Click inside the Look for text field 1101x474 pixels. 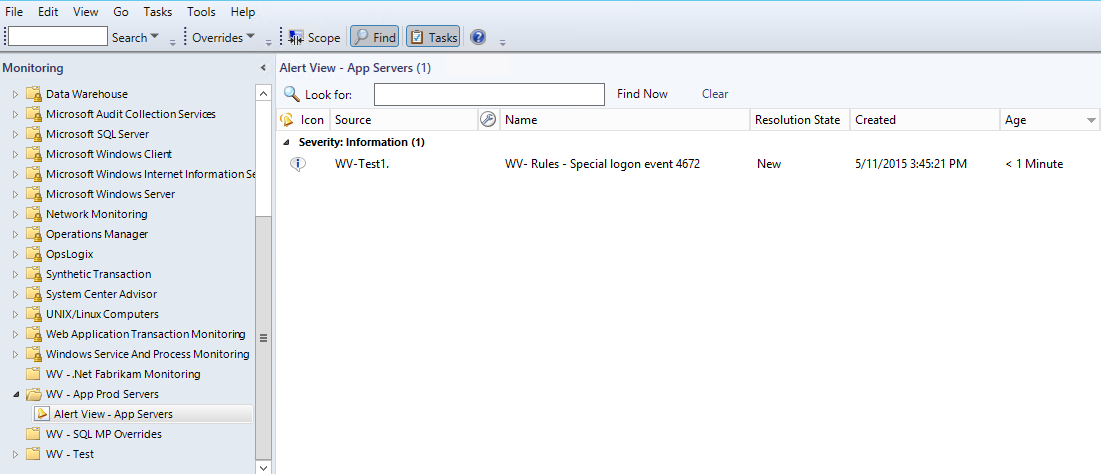pos(489,94)
